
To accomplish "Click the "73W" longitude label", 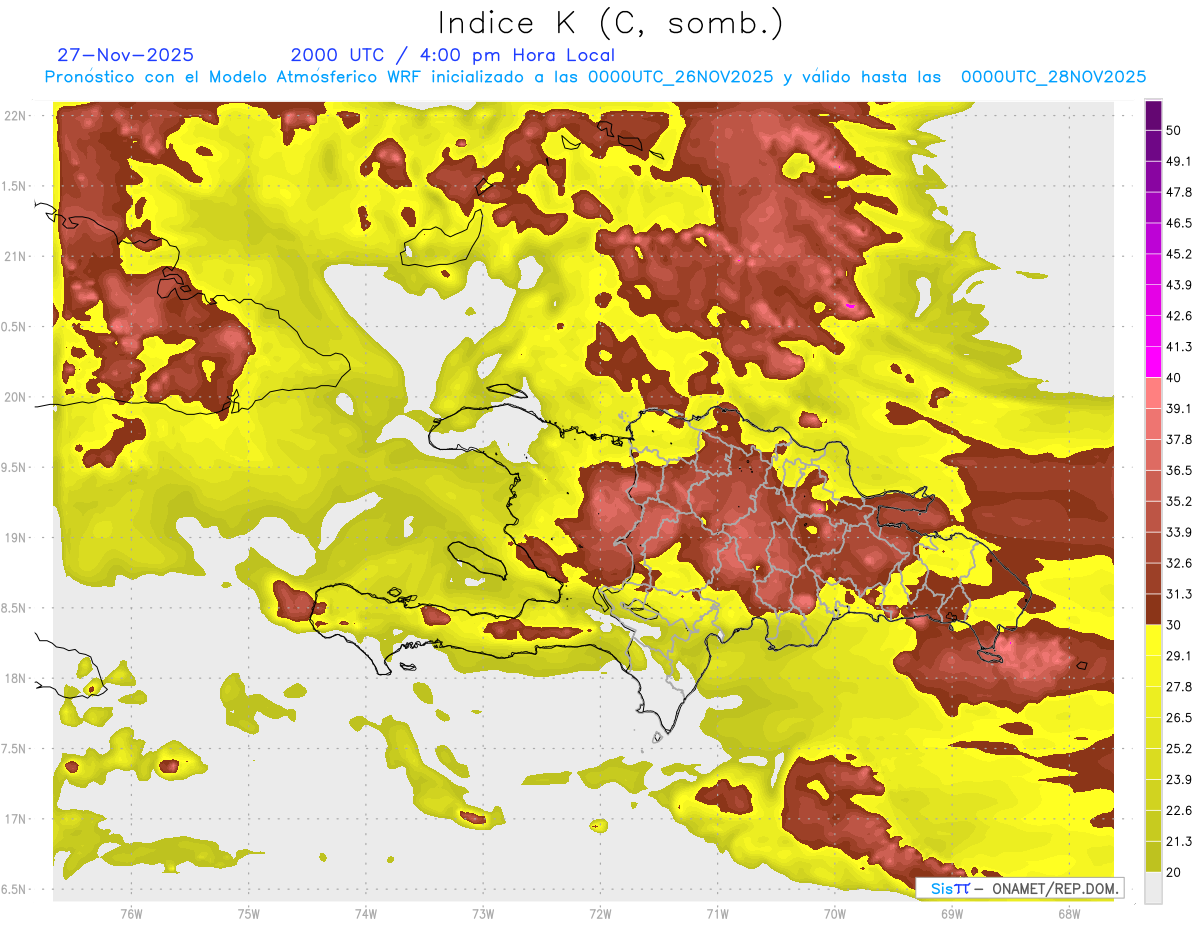I will [482, 914].
